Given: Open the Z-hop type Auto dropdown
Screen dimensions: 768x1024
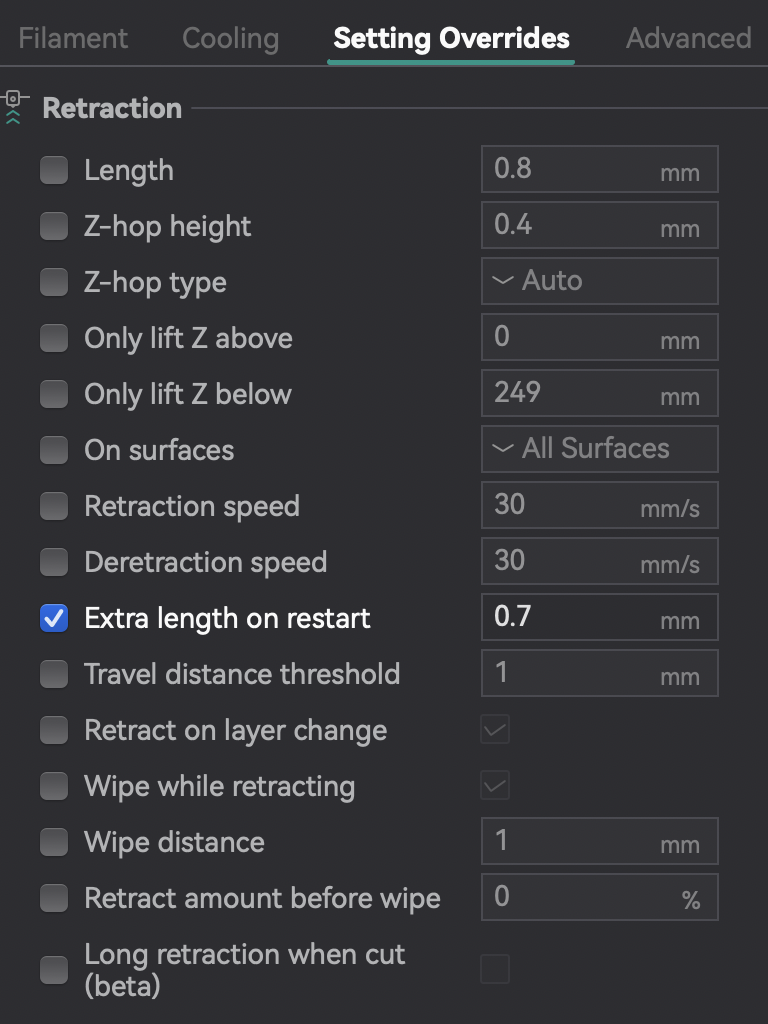Looking at the screenshot, I should 600,281.
